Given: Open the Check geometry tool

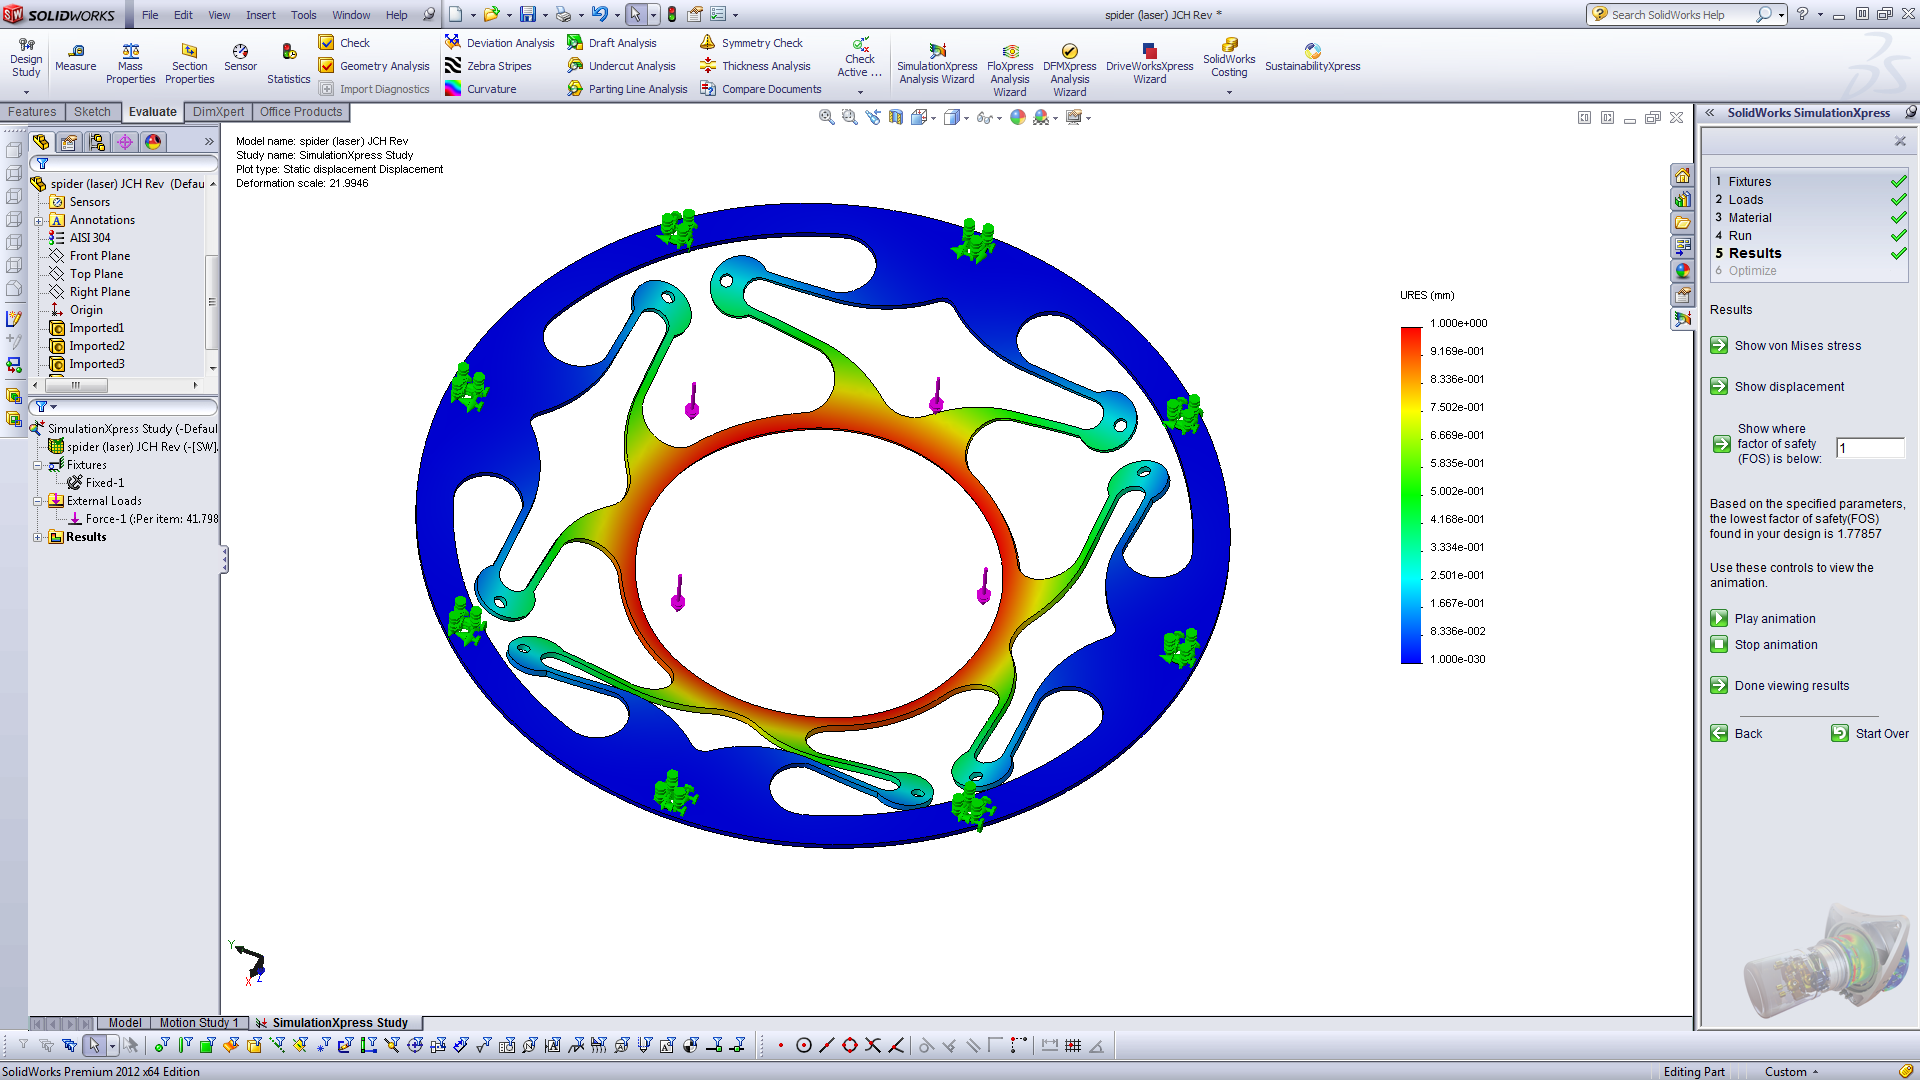Looking at the screenshot, I should point(345,43).
